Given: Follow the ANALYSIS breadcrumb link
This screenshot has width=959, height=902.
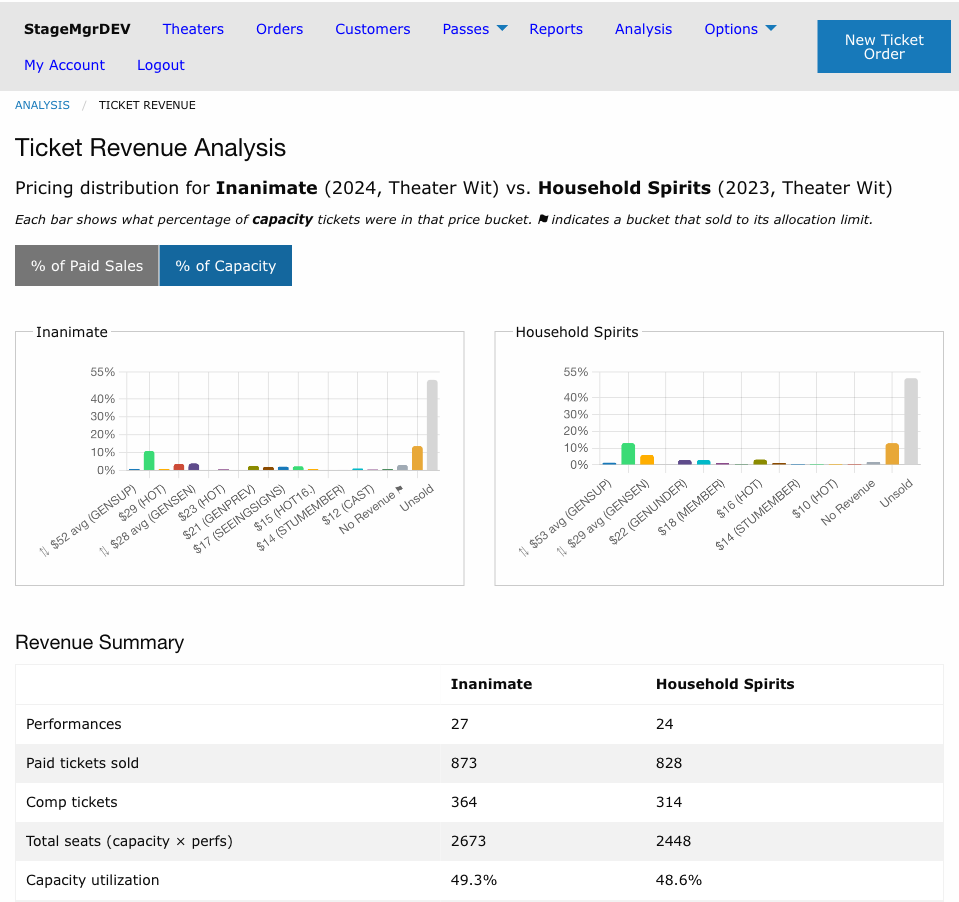Looking at the screenshot, I should point(42,105).
